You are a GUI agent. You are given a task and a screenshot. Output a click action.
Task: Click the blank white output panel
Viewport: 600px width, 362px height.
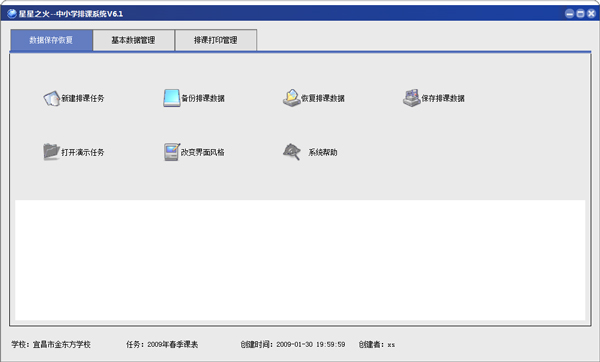coord(300,260)
